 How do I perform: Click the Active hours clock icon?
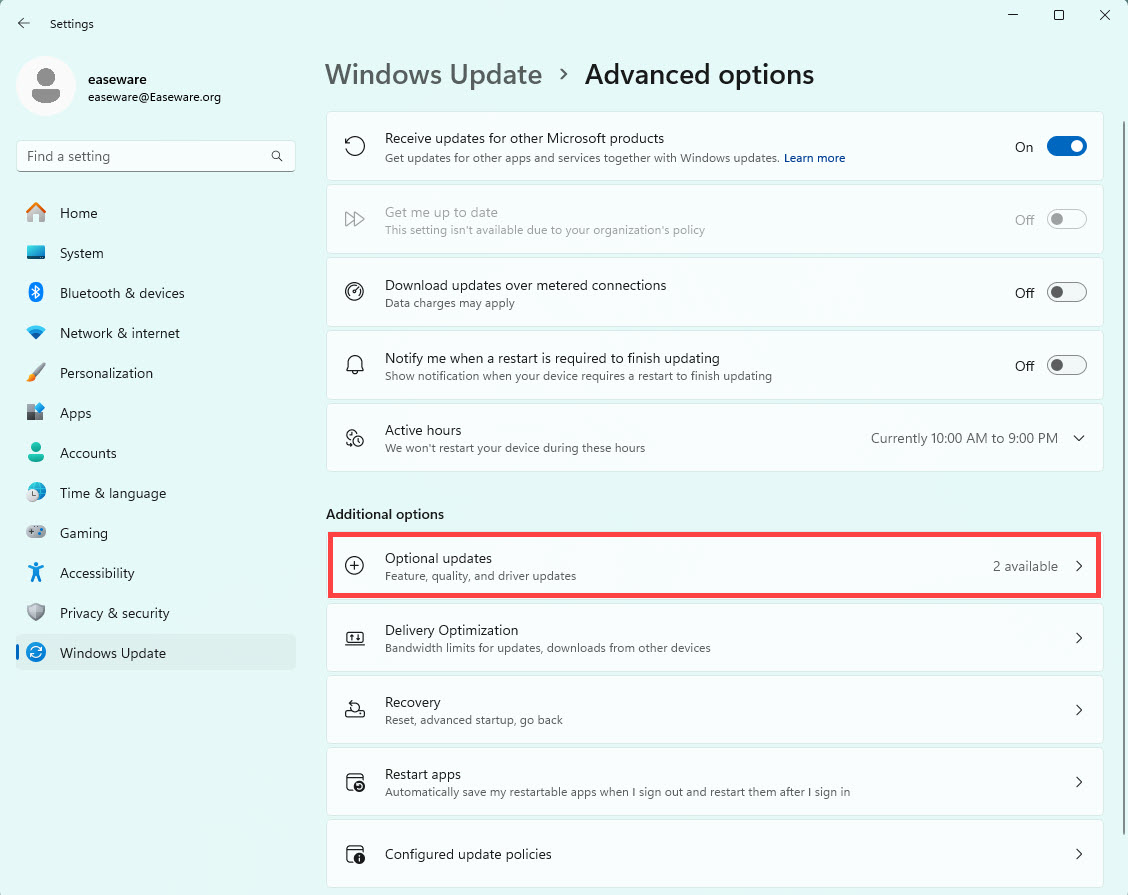point(355,437)
